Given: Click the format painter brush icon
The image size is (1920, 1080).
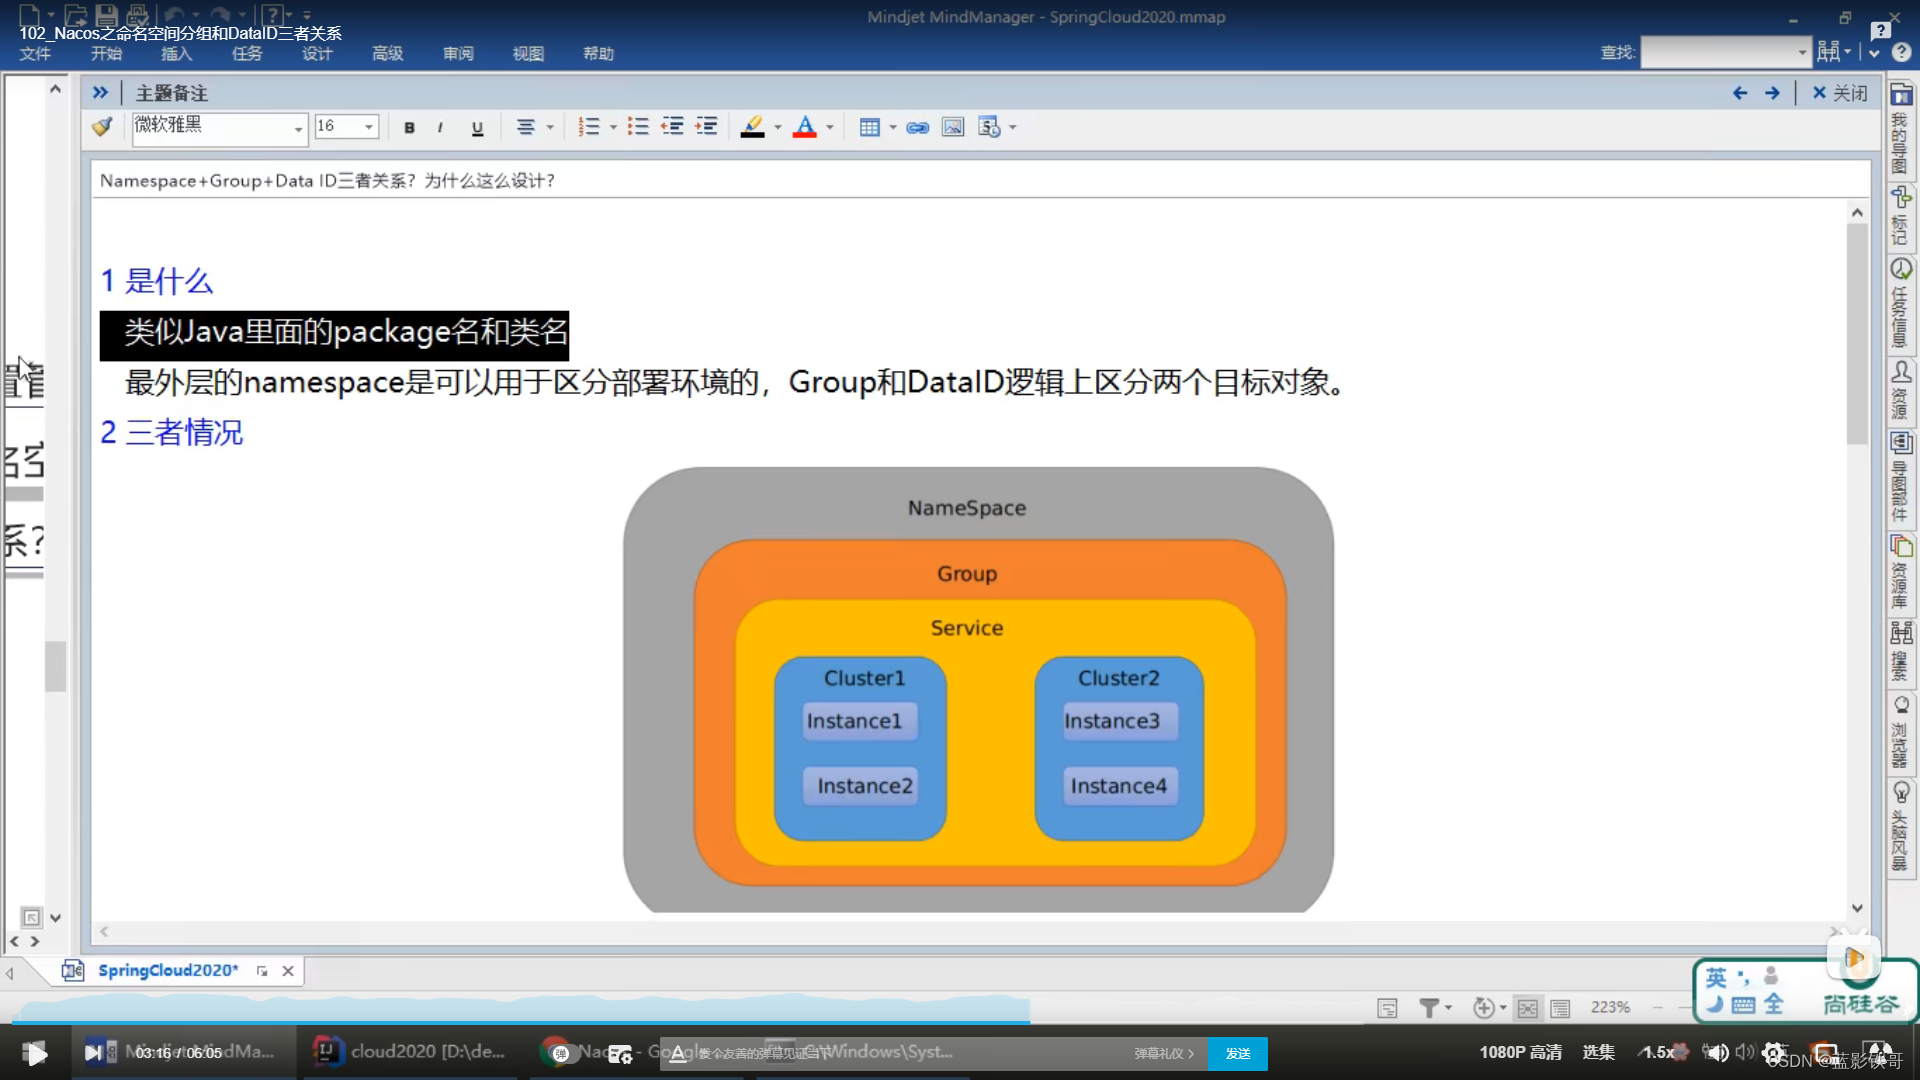Looking at the screenshot, I should pos(102,127).
